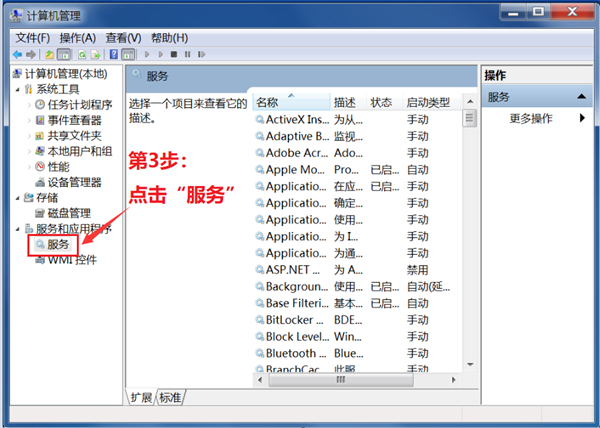Select the Backgroun... service row
The width and height of the screenshot is (600, 428).
click(357, 286)
